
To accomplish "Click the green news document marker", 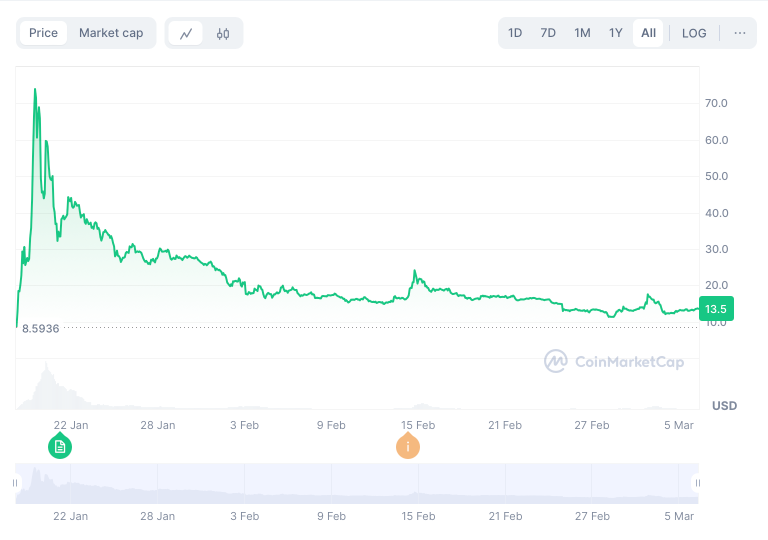I will pos(60,446).
